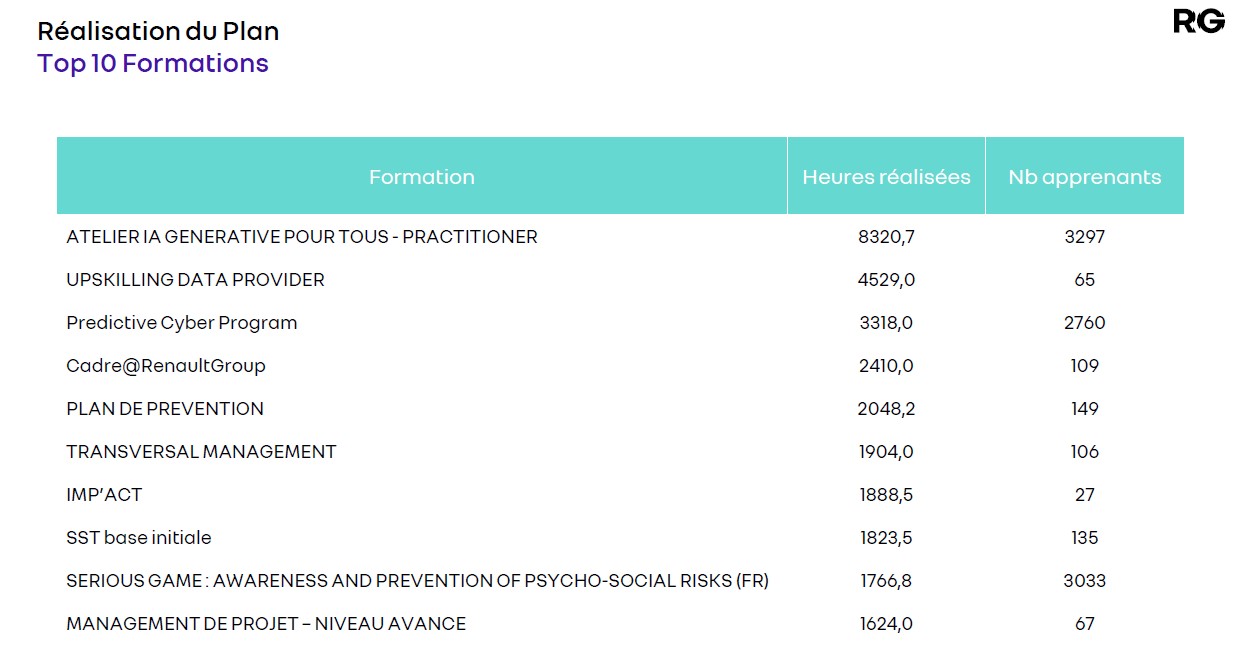Select the 3297 learners count cell
The width and height of the screenshot is (1246, 652).
[1084, 237]
